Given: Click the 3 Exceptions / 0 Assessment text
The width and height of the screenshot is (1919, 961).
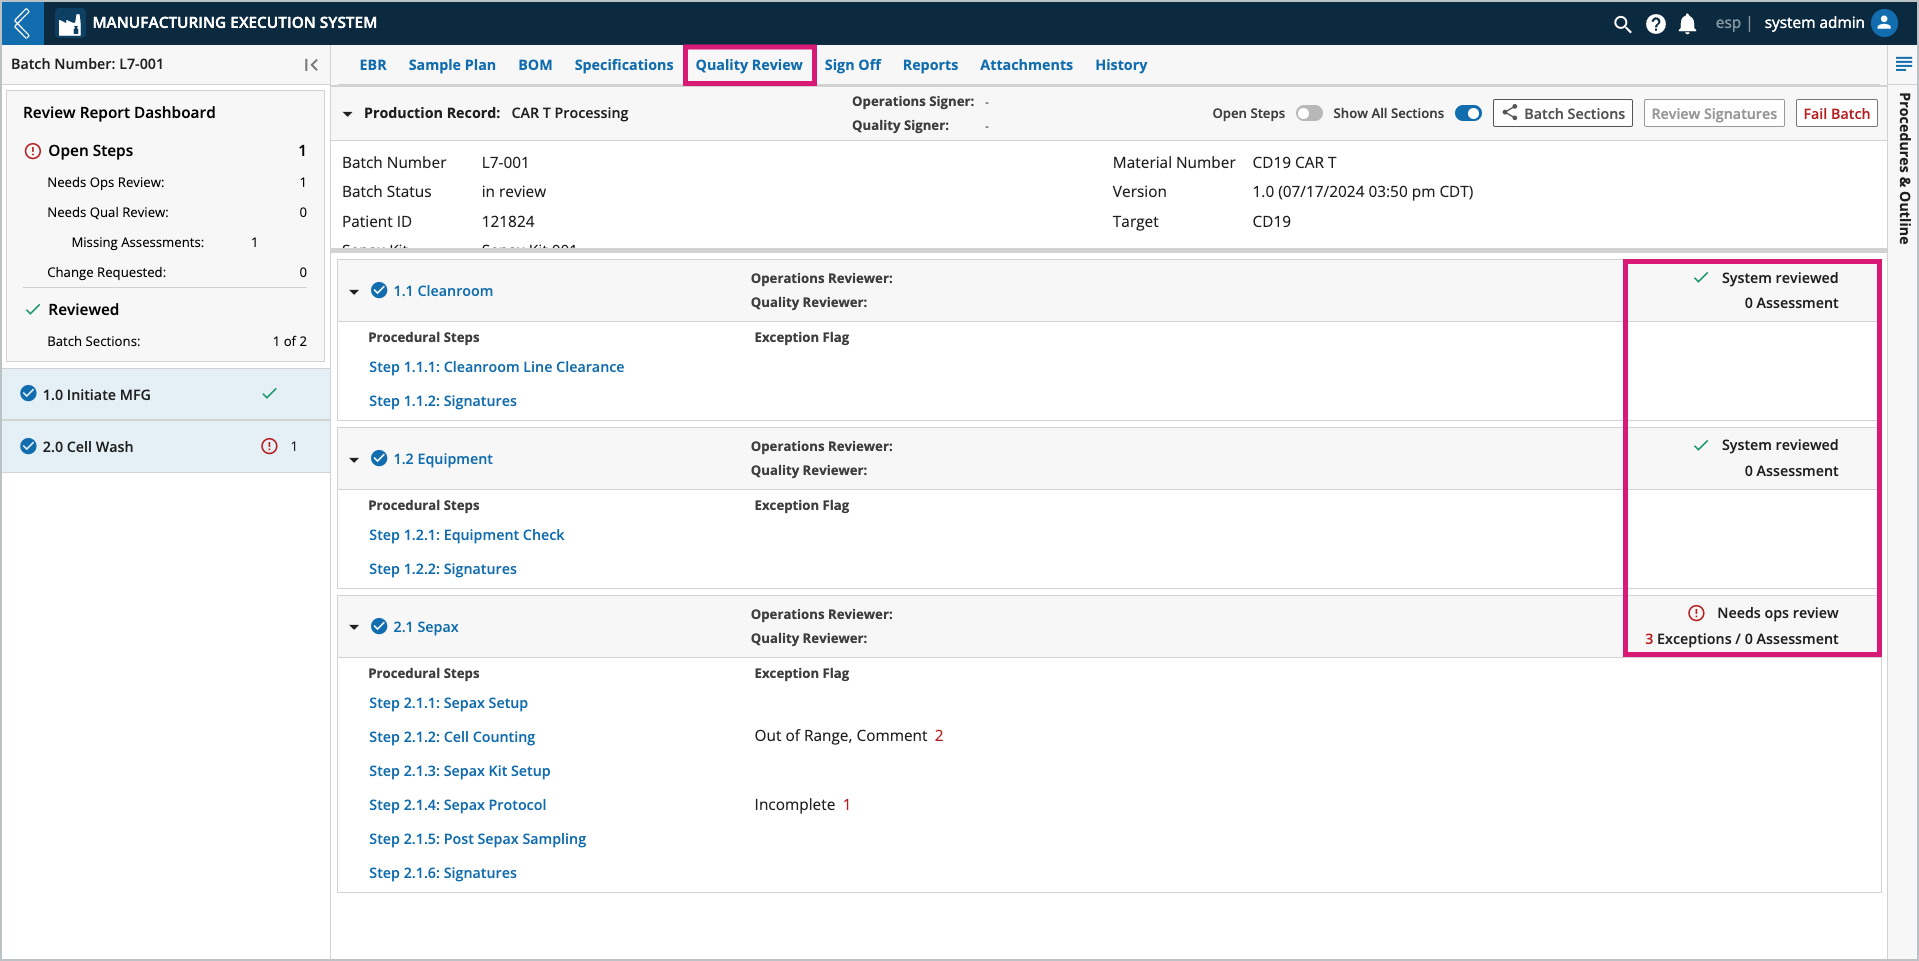Looking at the screenshot, I should [x=1741, y=639].
